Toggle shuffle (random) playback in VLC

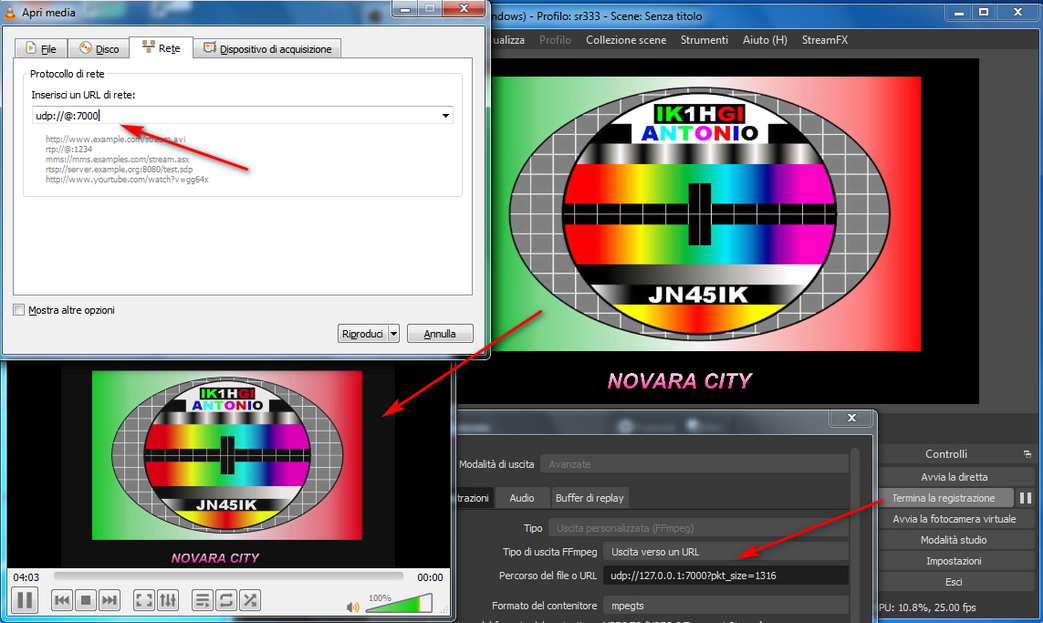[x=250, y=600]
